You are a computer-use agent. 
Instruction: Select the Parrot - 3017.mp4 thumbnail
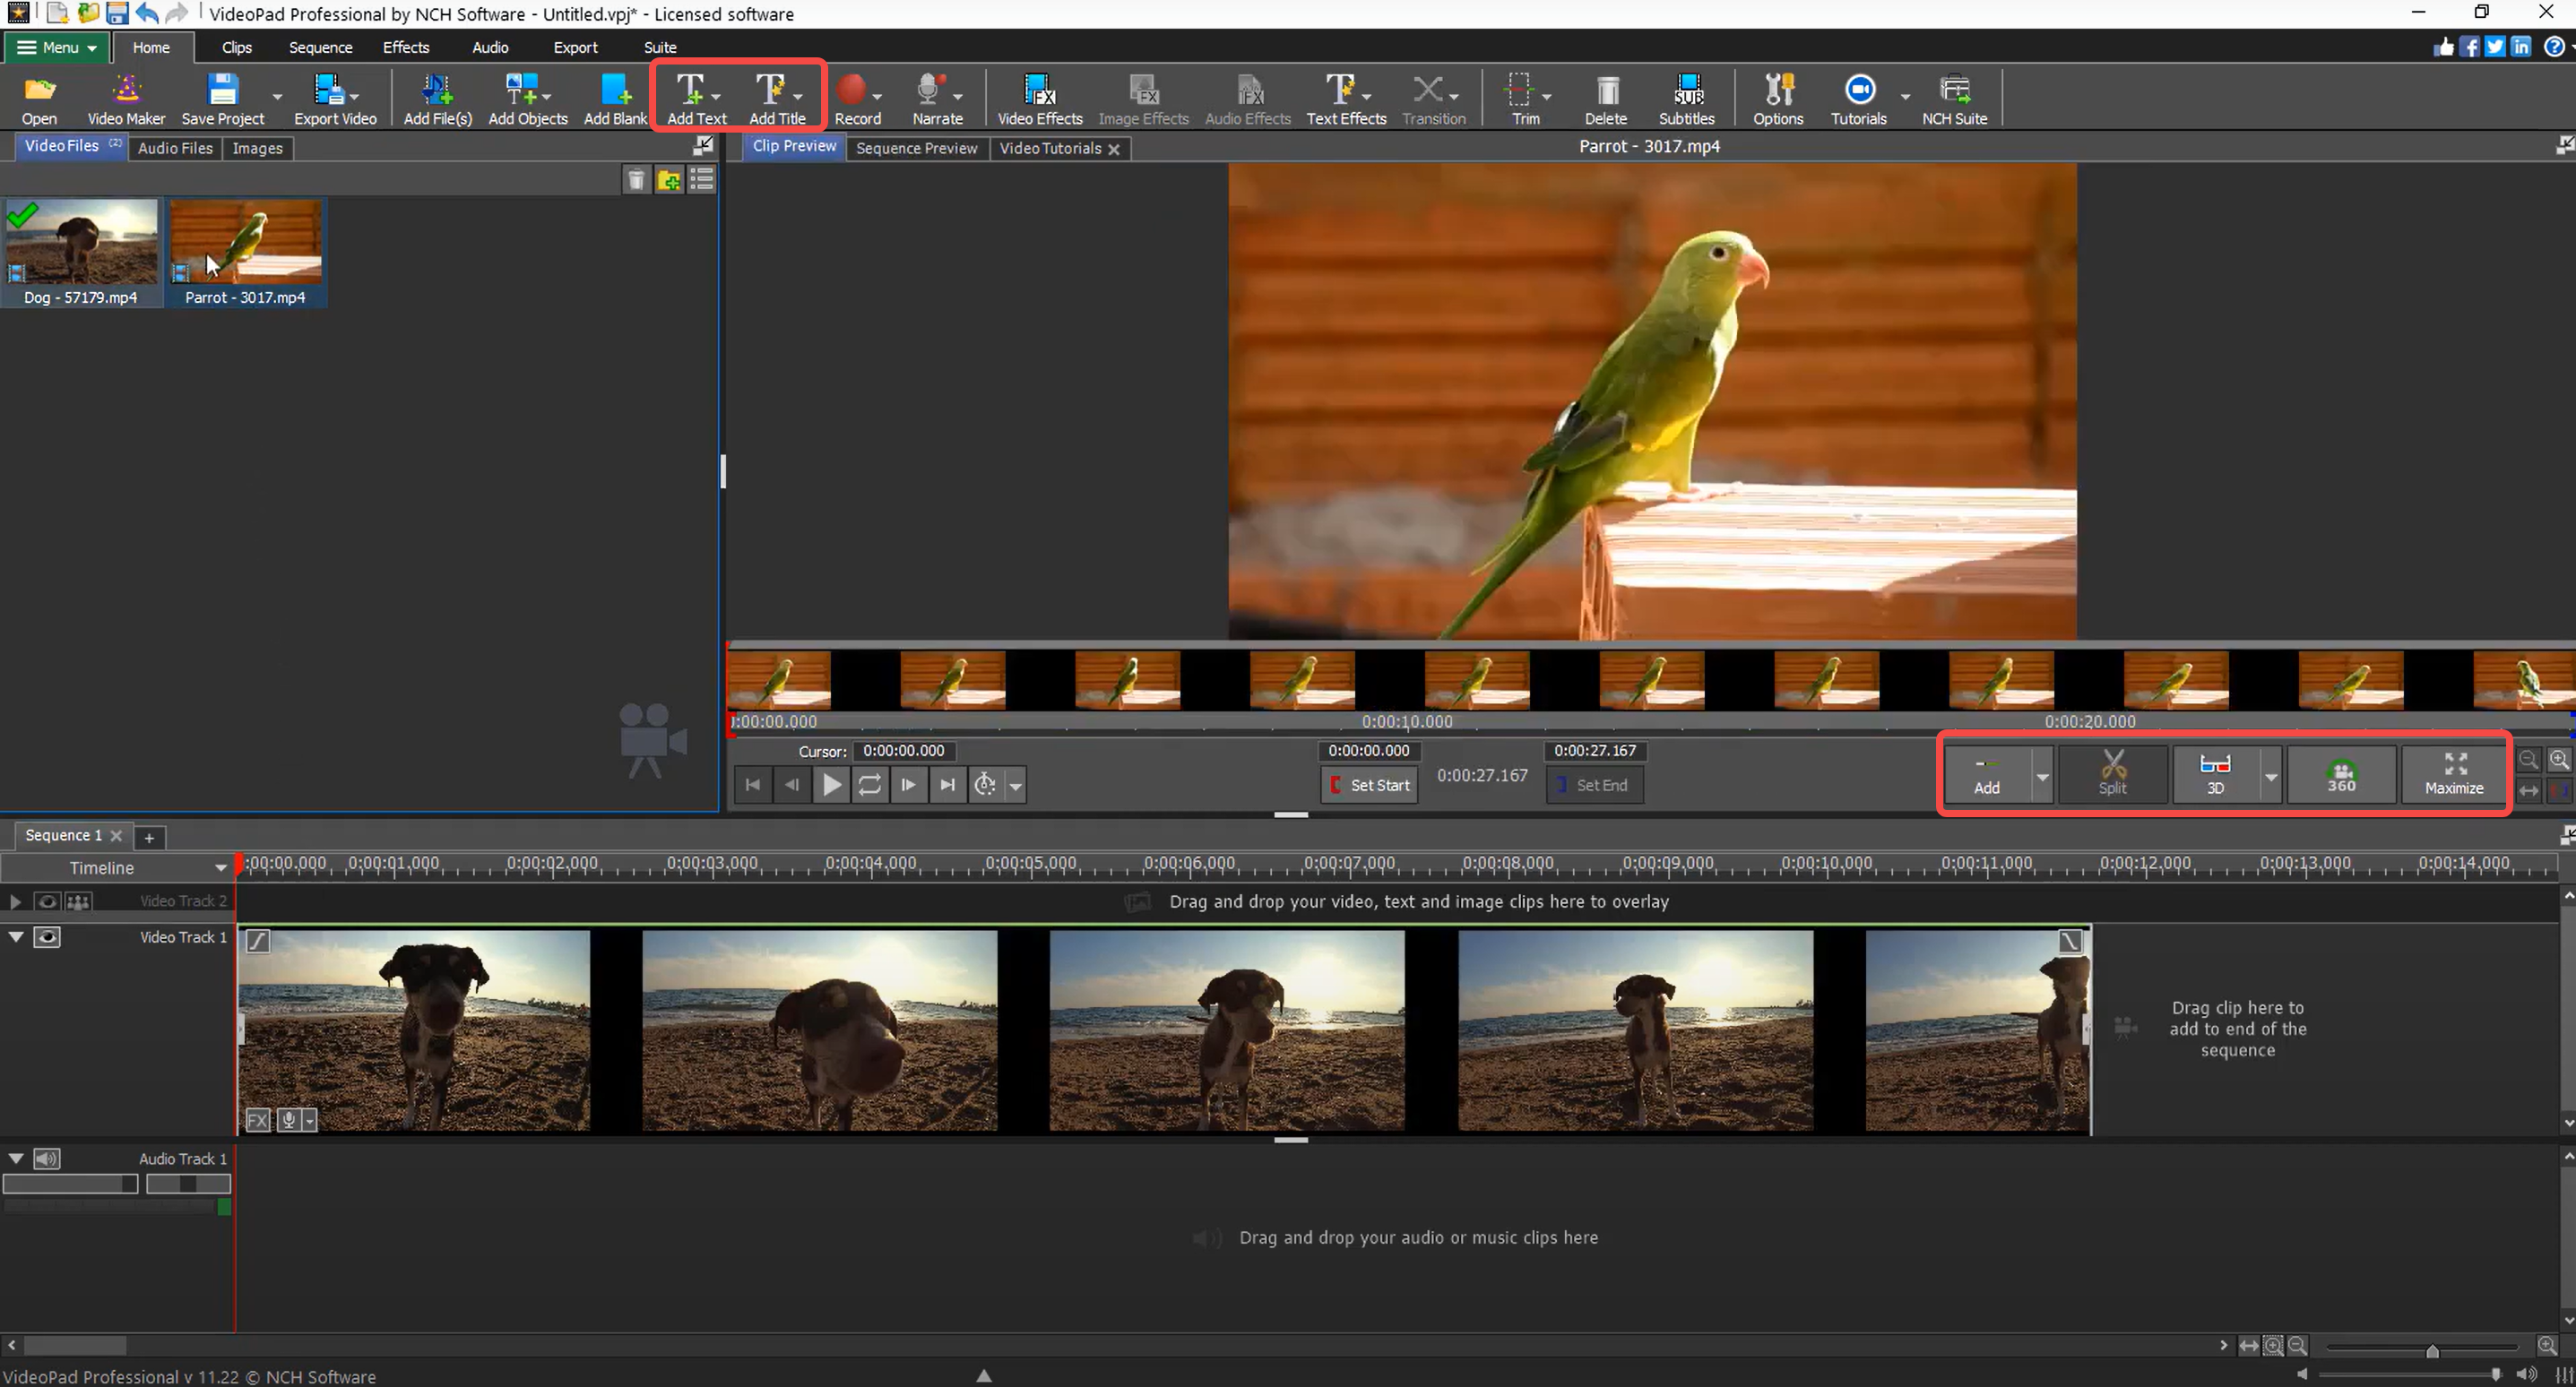pyautogui.click(x=246, y=246)
